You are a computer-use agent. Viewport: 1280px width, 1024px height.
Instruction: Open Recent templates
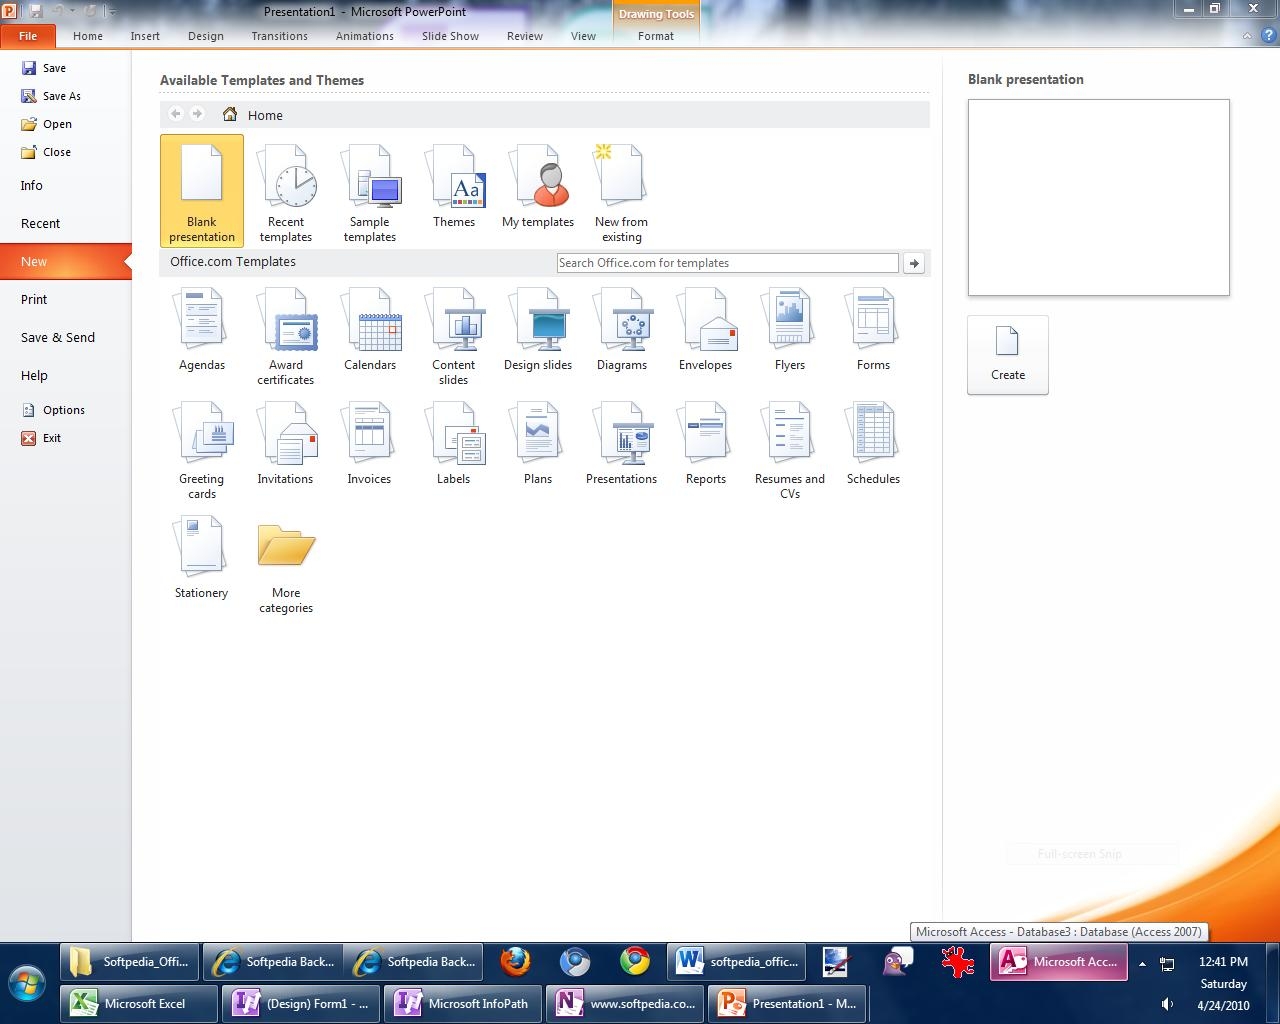[x=286, y=192]
